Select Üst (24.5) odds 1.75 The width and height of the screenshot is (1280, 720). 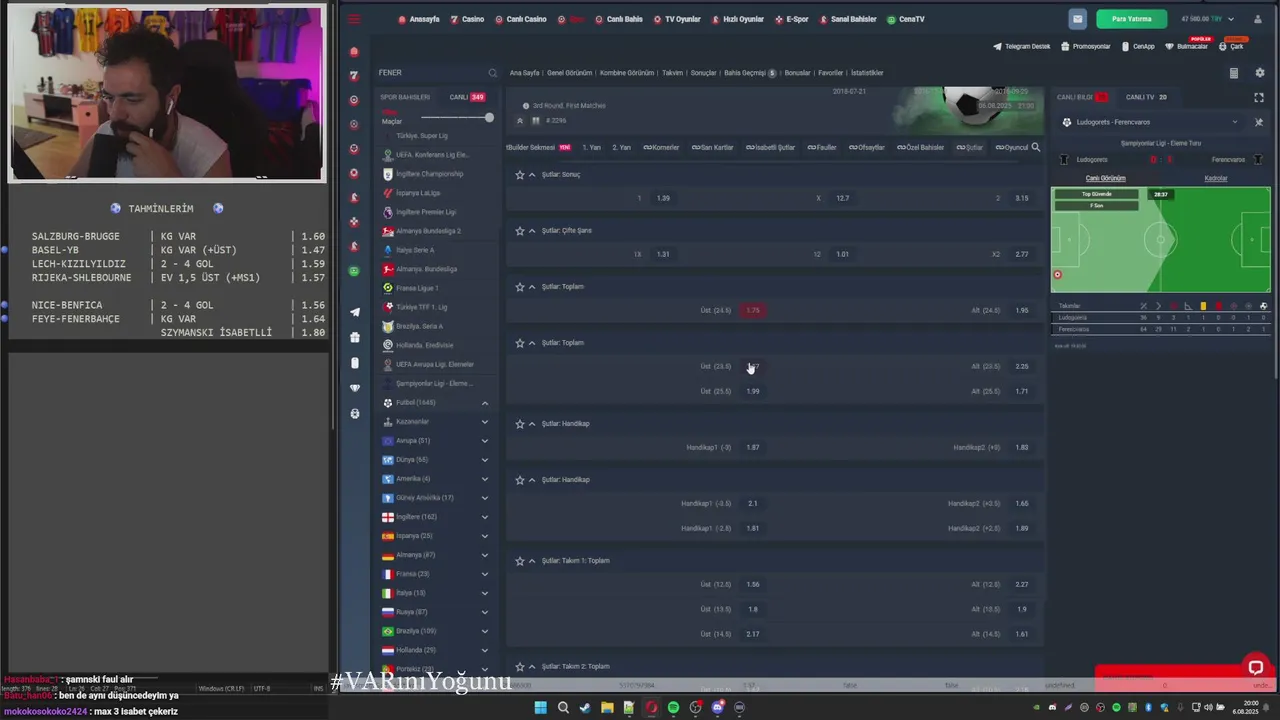[x=753, y=310]
